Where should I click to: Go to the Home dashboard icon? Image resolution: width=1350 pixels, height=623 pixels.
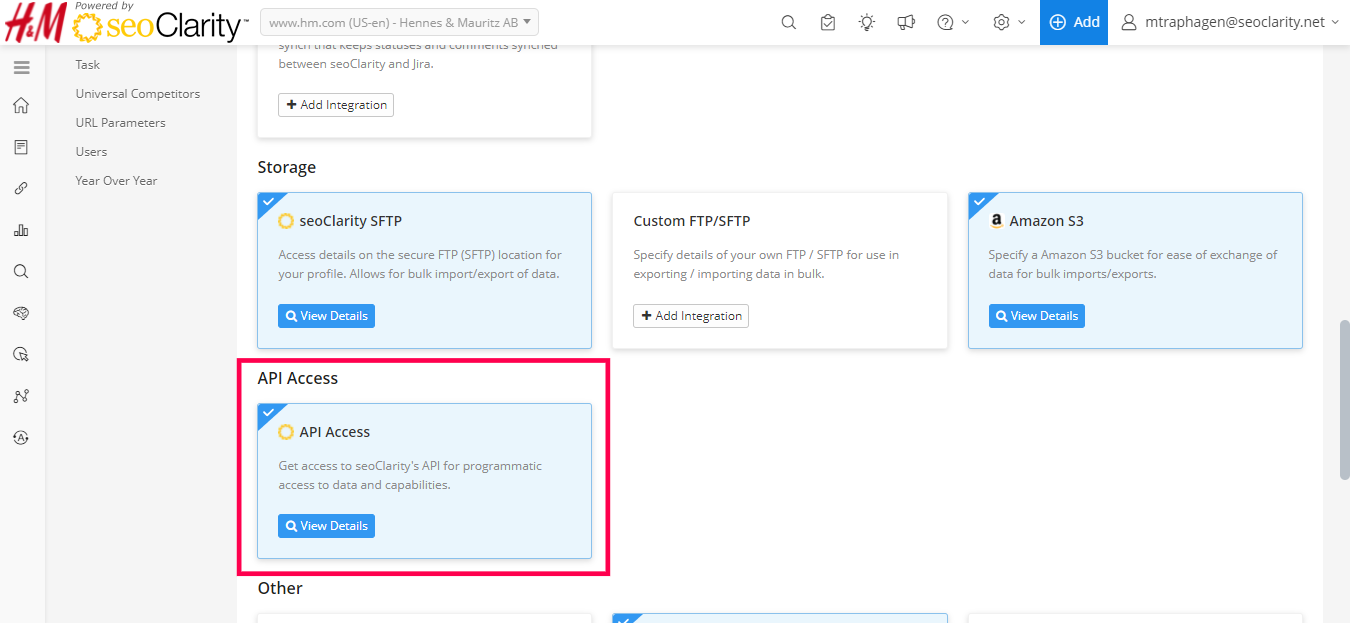click(21, 106)
